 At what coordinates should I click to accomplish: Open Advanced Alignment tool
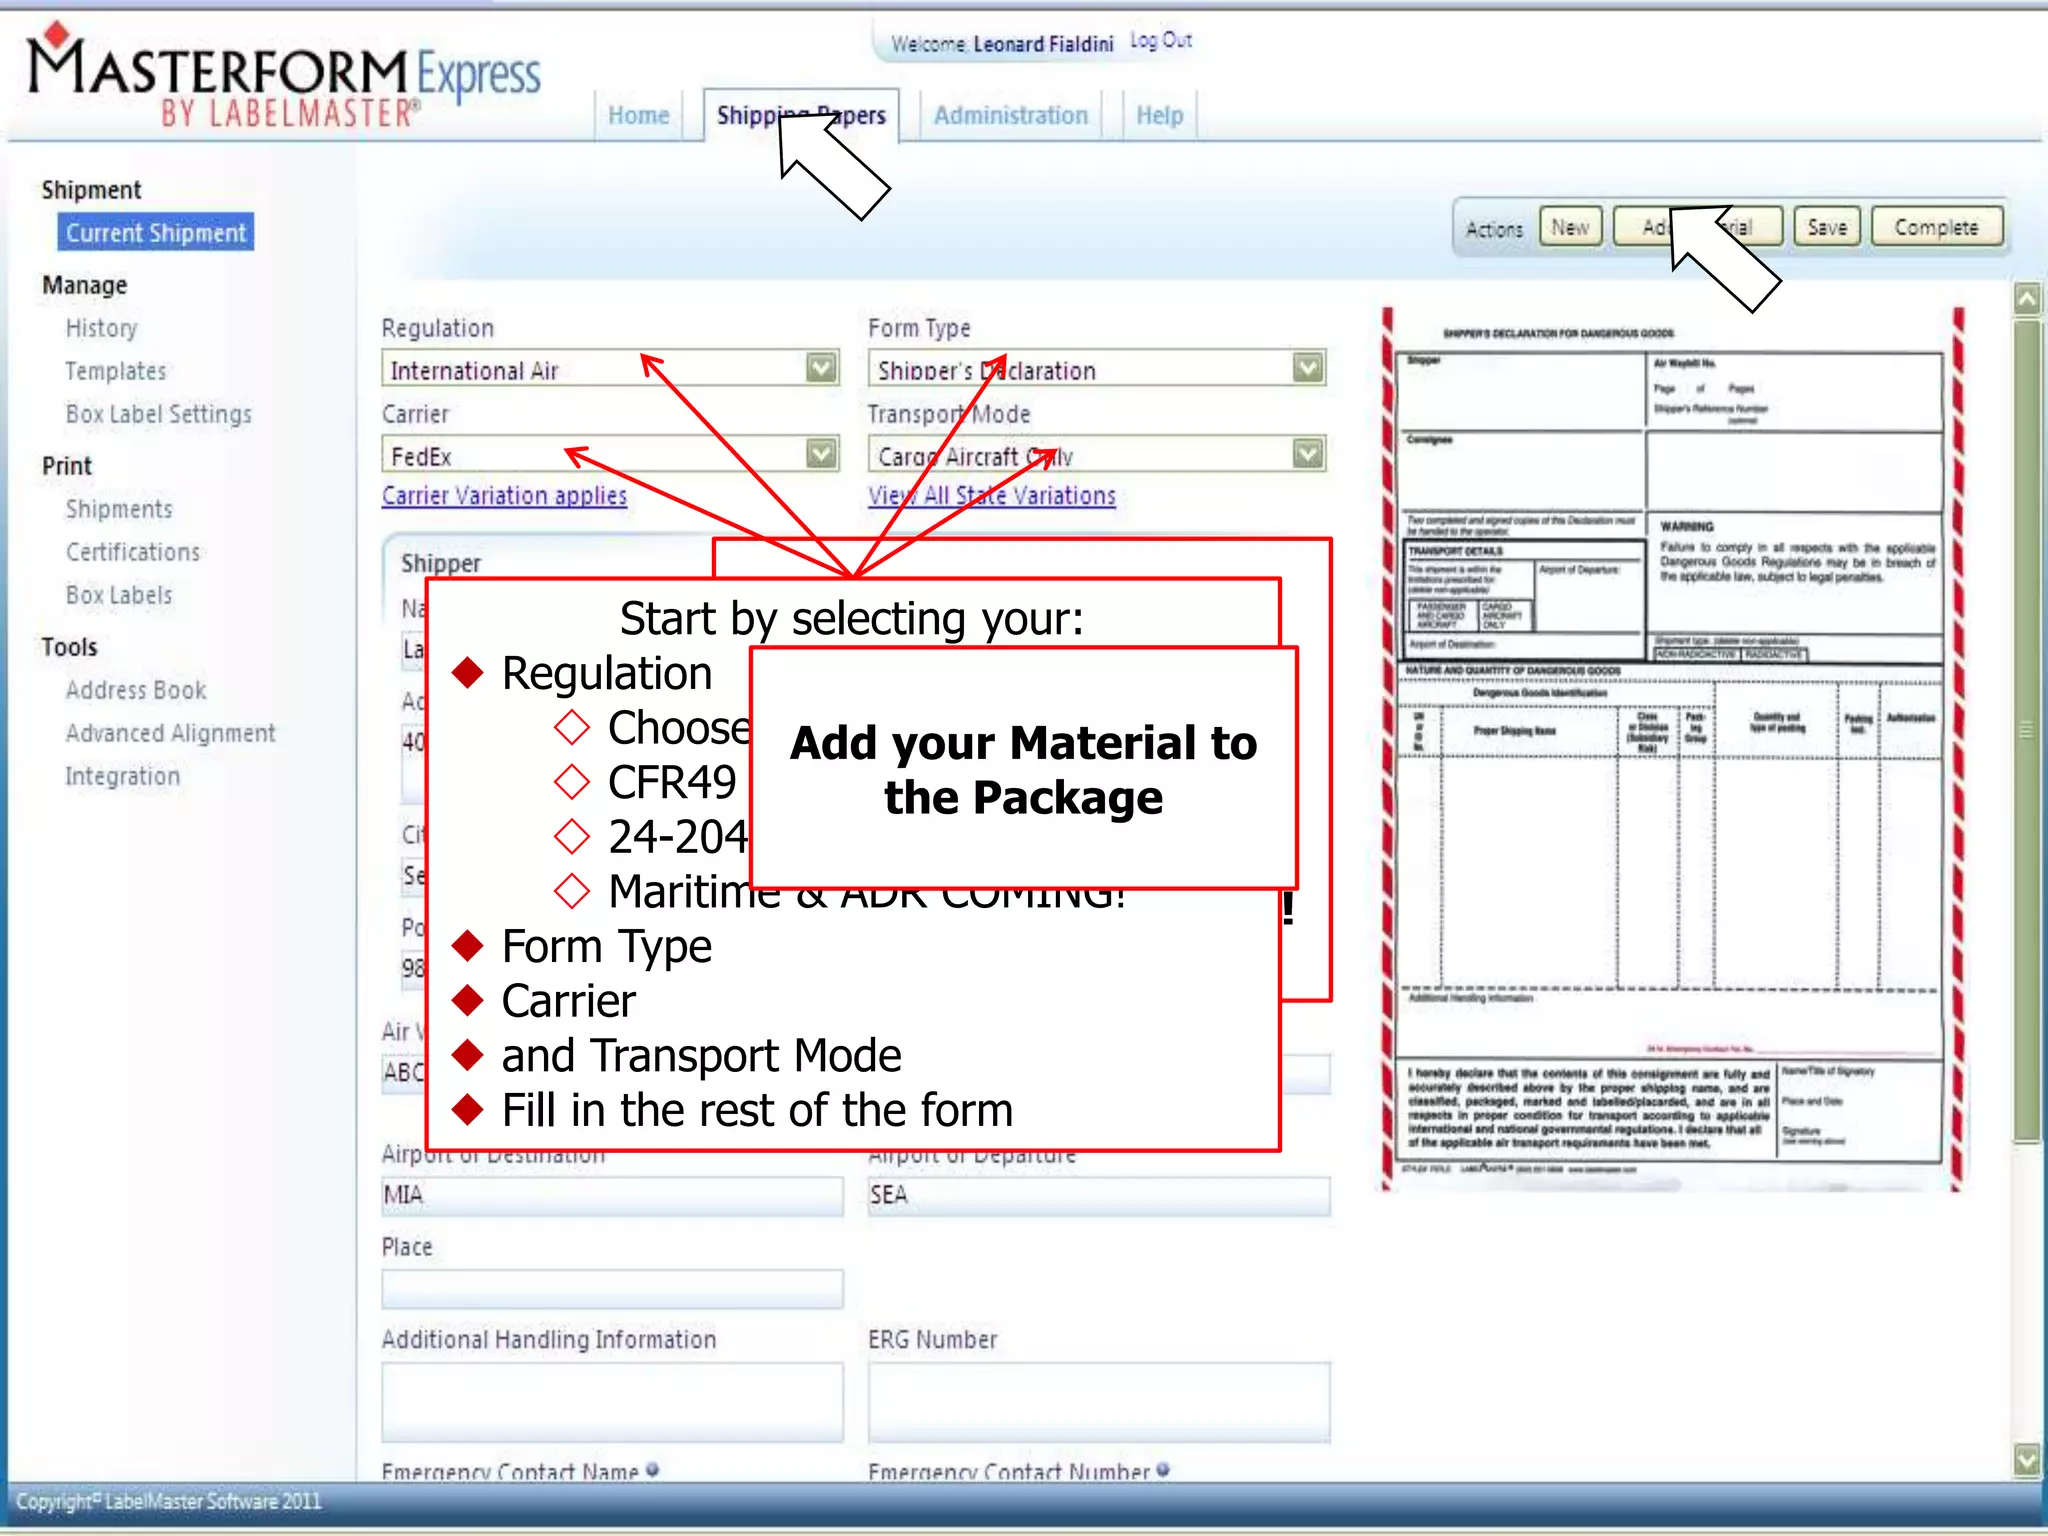pyautogui.click(x=170, y=733)
